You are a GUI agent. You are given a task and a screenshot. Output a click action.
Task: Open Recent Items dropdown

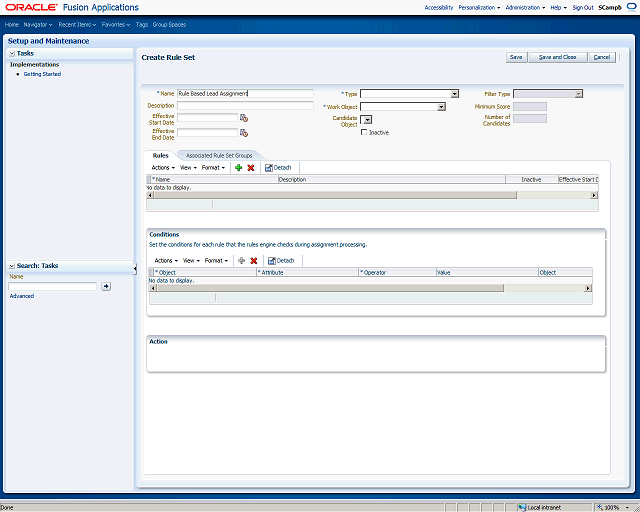point(77,24)
